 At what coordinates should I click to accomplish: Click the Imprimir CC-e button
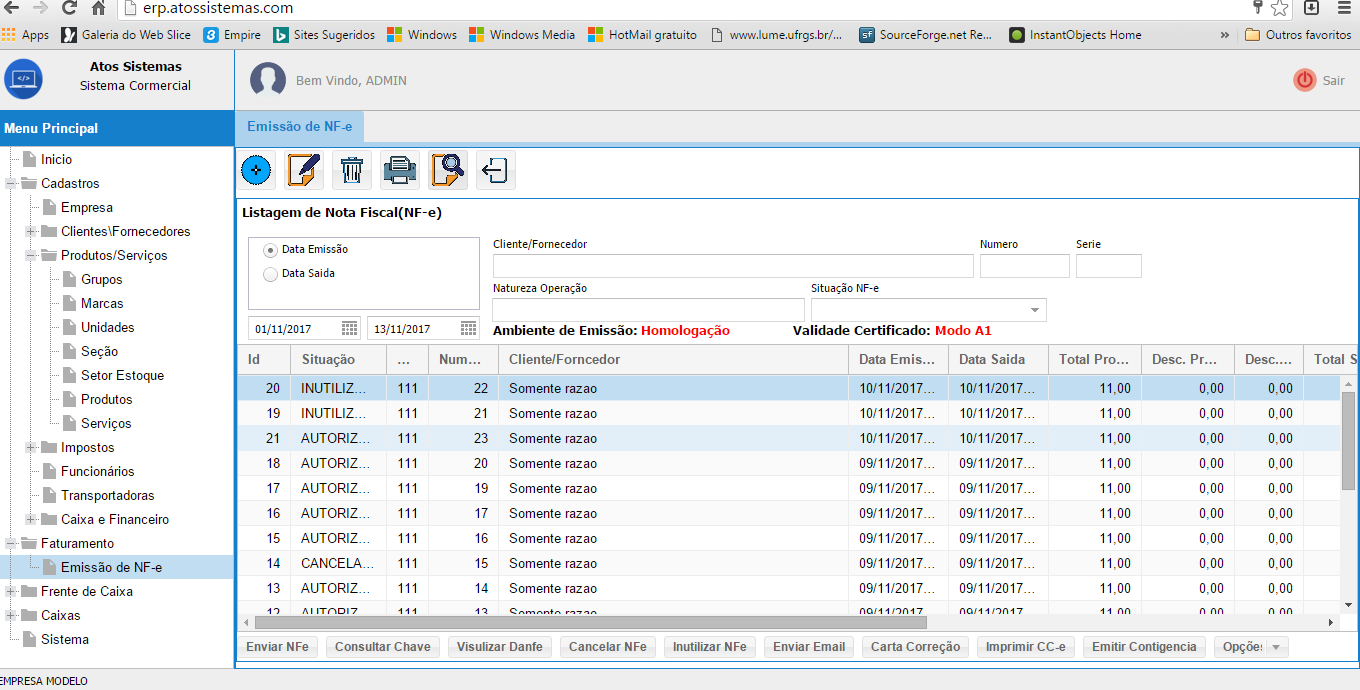(x=1026, y=647)
